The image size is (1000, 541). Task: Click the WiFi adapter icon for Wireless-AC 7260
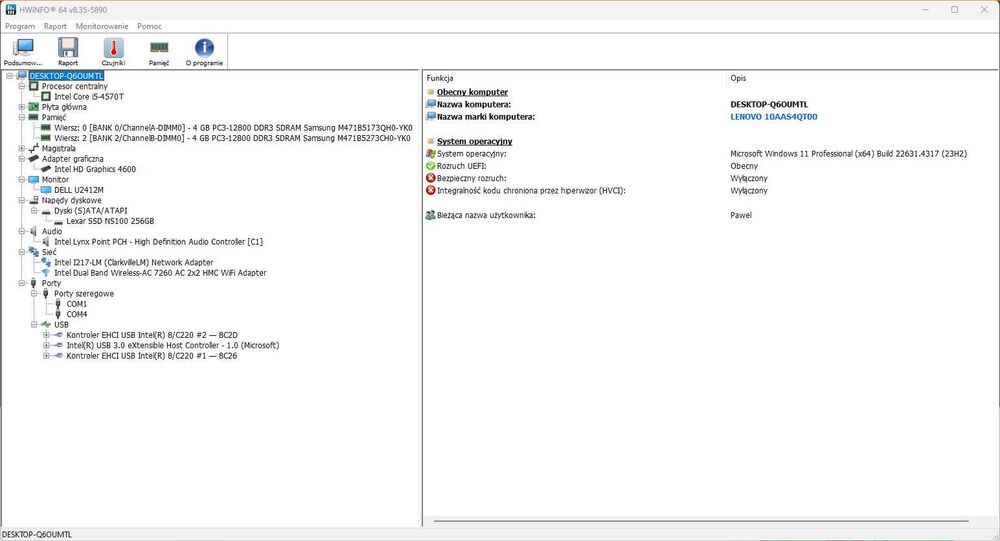coord(46,272)
